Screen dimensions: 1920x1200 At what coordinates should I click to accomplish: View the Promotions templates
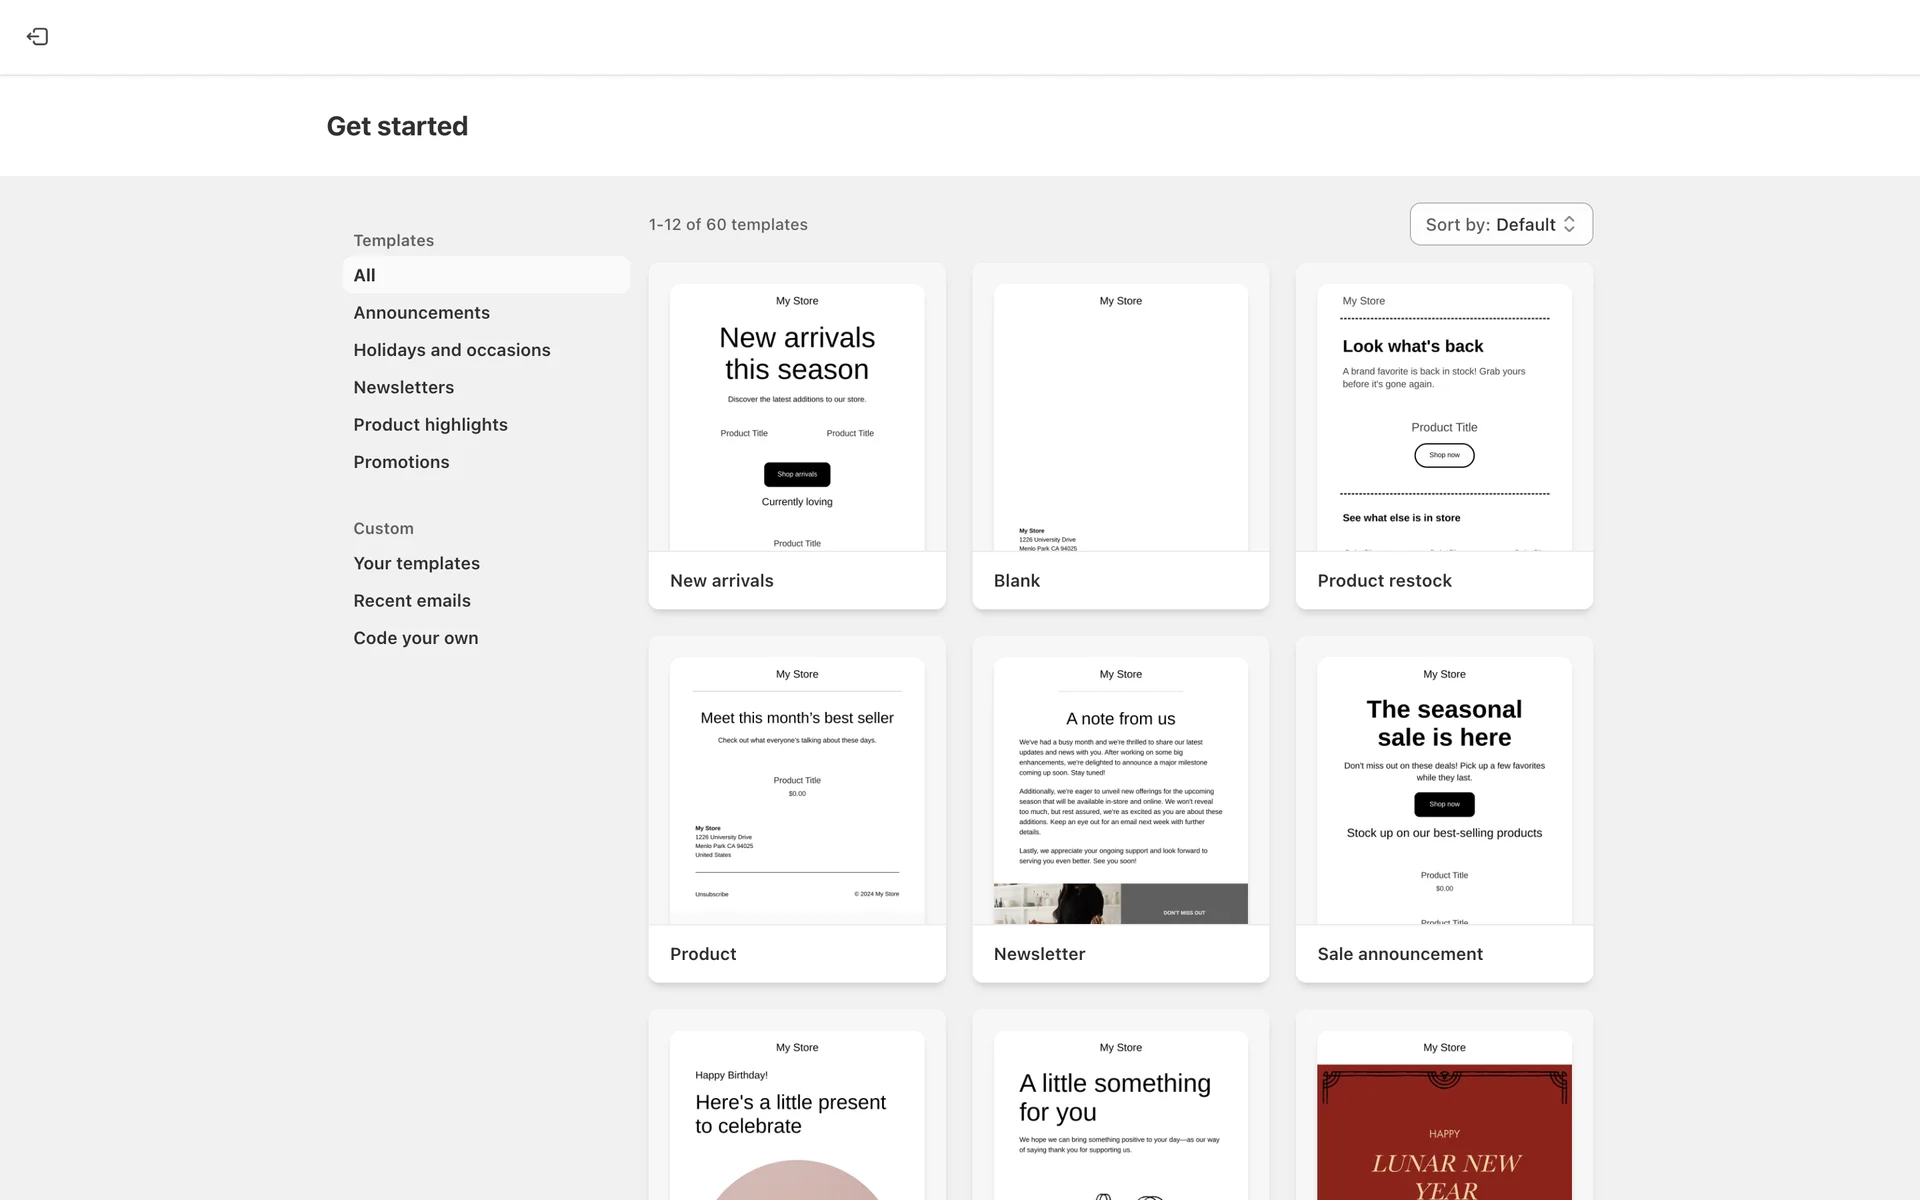pyautogui.click(x=401, y=462)
